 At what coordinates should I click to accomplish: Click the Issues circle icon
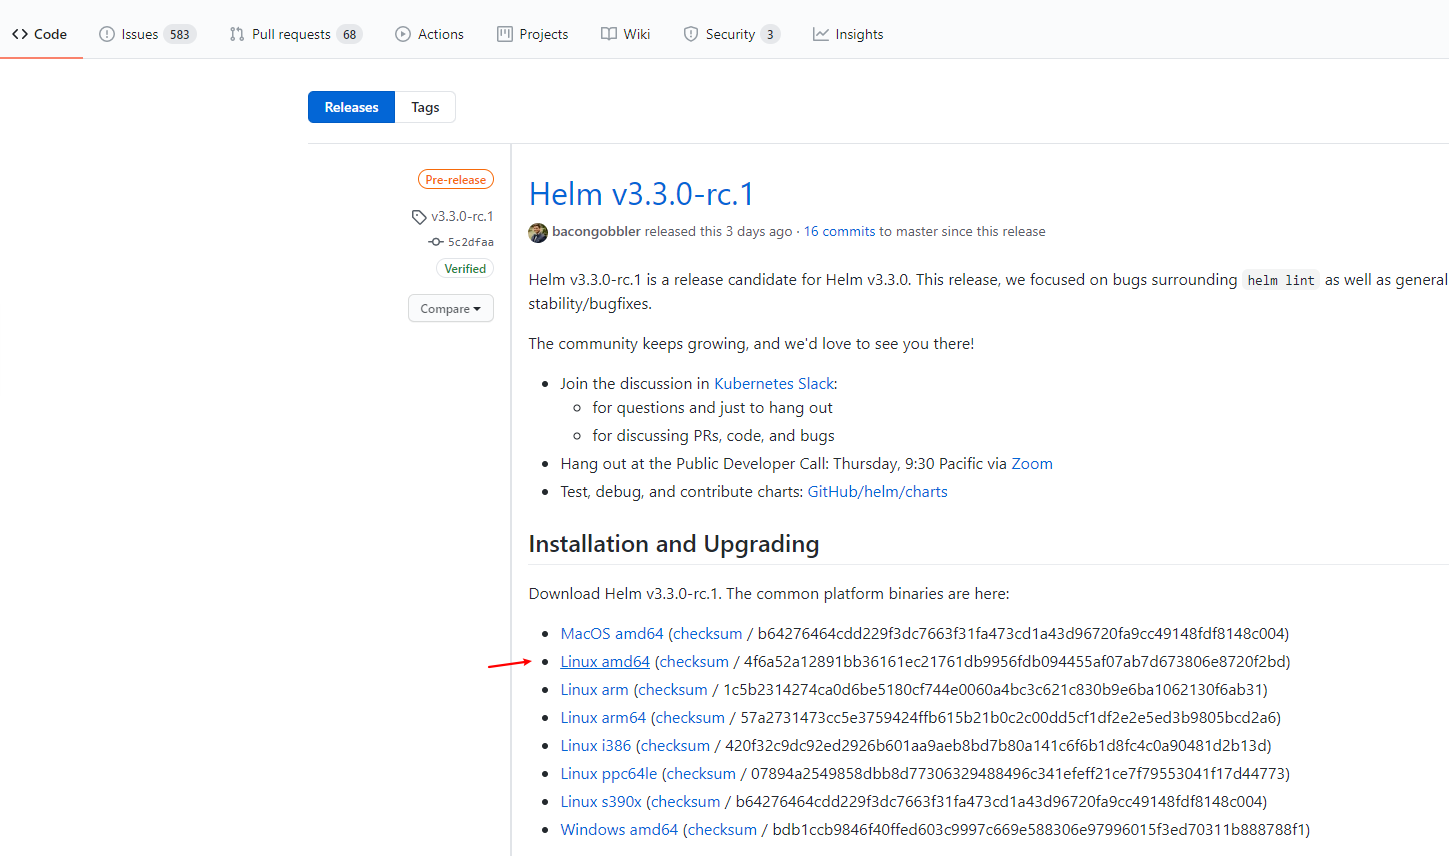coord(107,34)
